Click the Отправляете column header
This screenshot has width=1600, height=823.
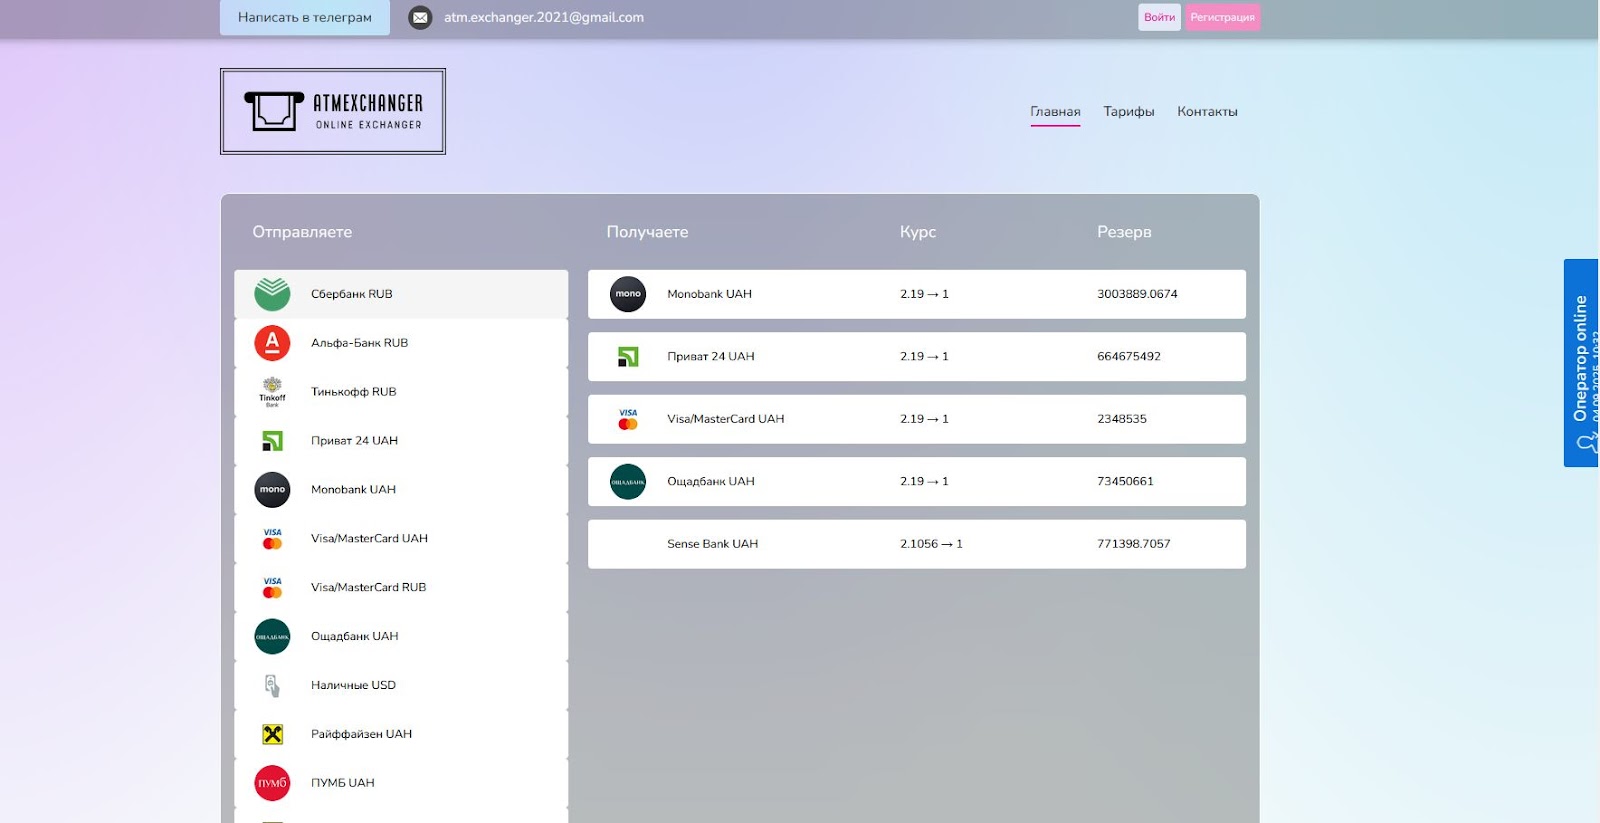tap(302, 232)
